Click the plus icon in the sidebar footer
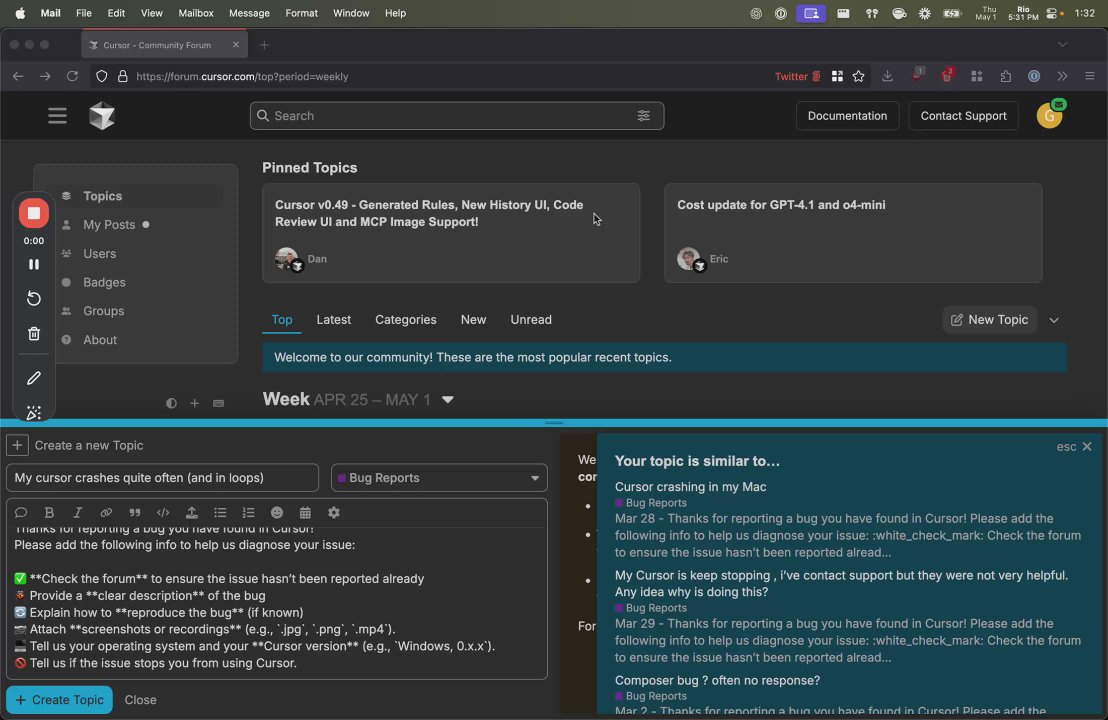The image size is (1108, 720). point(194,403)
